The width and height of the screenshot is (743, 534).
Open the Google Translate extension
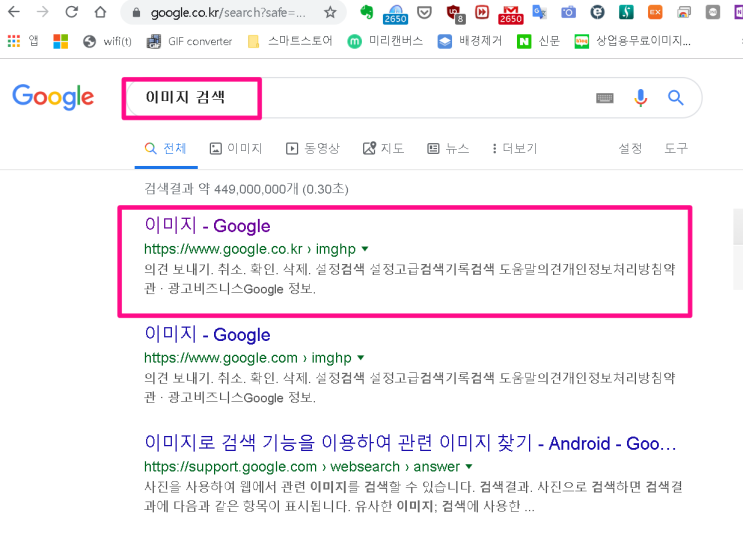point(539,12)
